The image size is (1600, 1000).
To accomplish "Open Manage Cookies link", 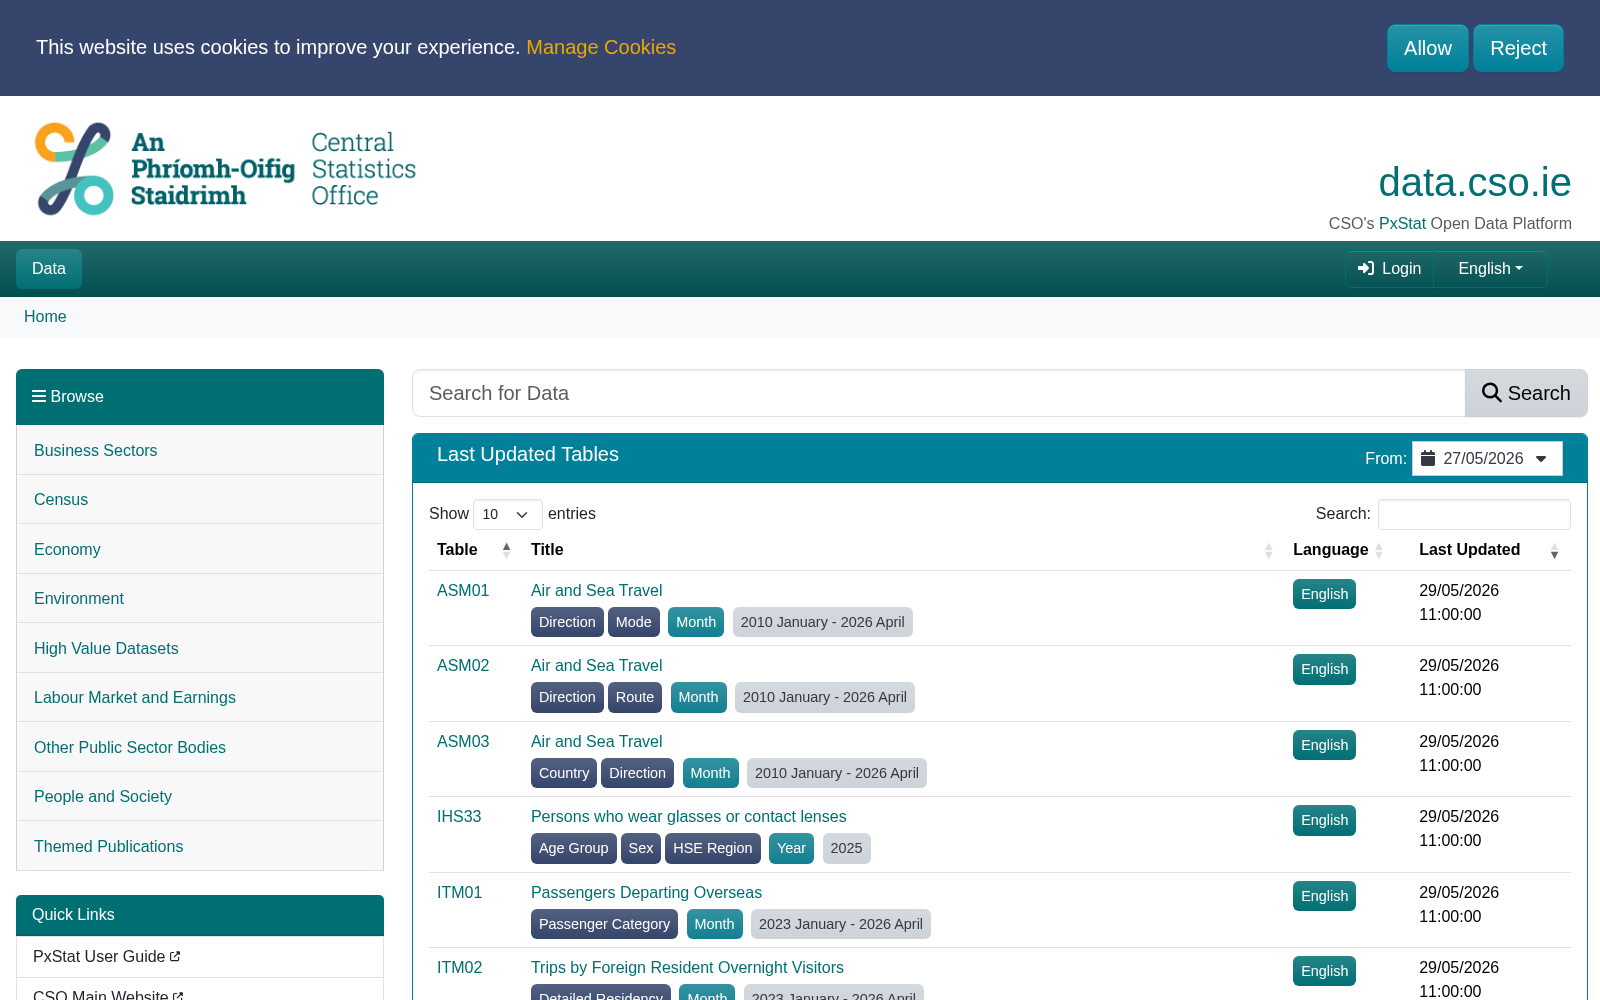I will pos(601,47).
